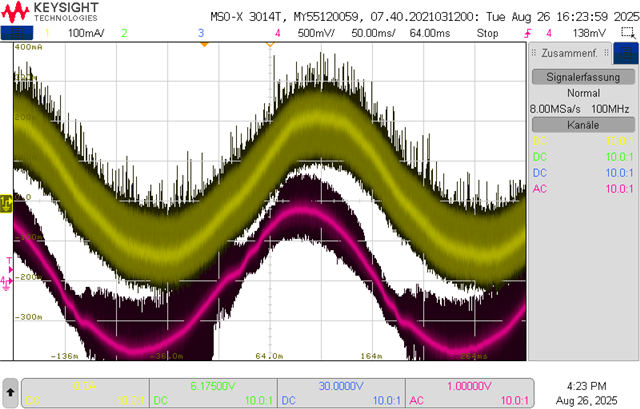Click the hollow orange time reference marker
This screenshot has height=409, width=640.
[270, 44]
